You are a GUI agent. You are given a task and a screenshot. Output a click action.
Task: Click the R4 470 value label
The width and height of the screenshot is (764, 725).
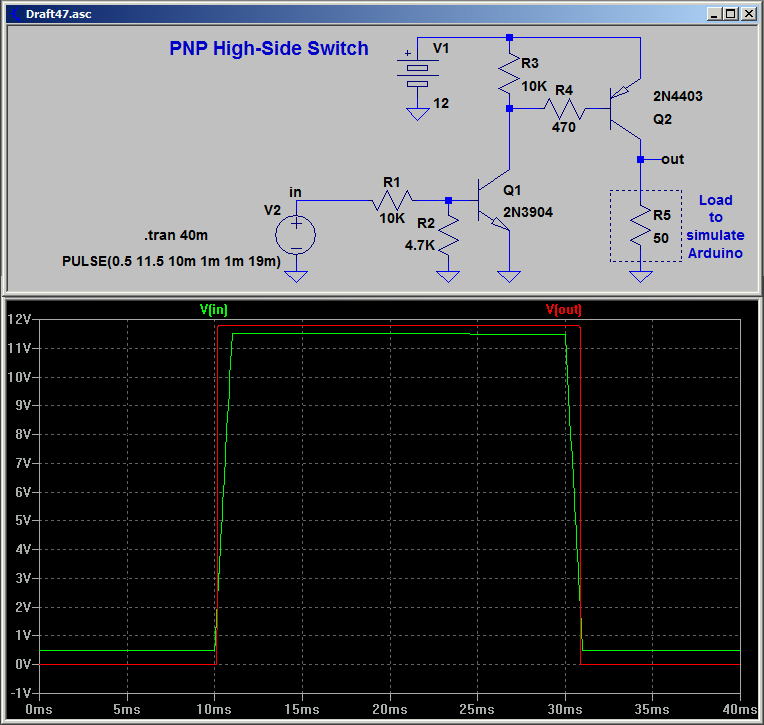click(564, 127)
